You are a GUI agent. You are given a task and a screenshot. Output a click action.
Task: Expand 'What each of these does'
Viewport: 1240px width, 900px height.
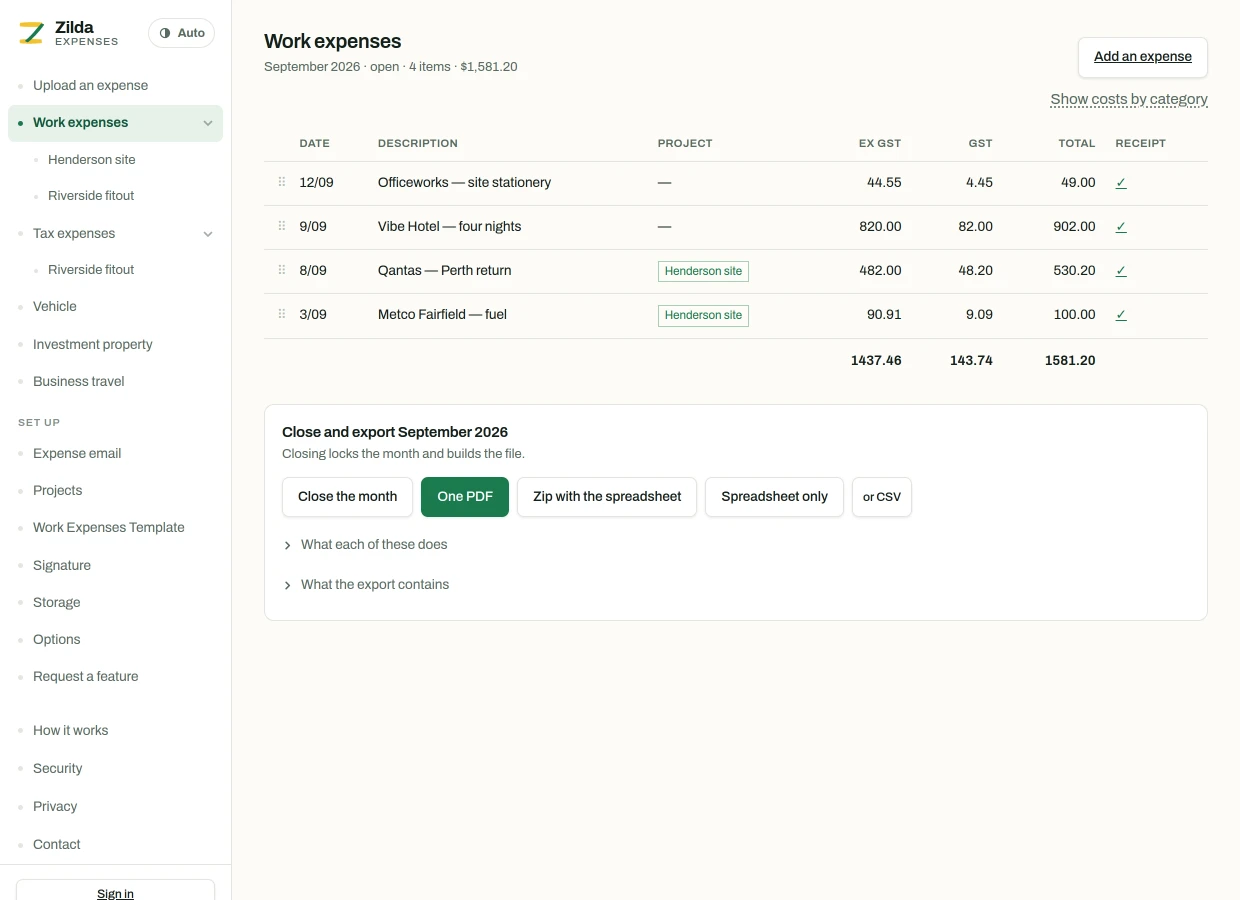pos(365,545)
